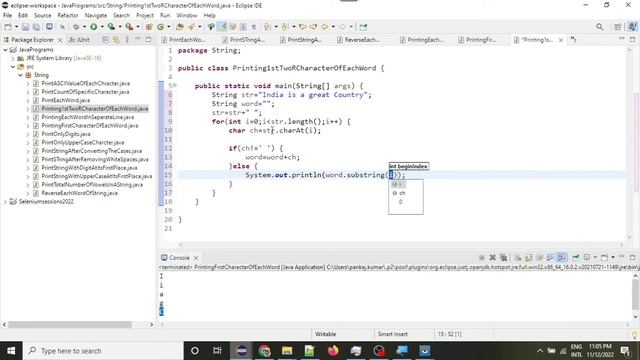Toggle Skip All Breakpoints icon
This screenshot has height=360, width=640.
[x=62, y=27]
